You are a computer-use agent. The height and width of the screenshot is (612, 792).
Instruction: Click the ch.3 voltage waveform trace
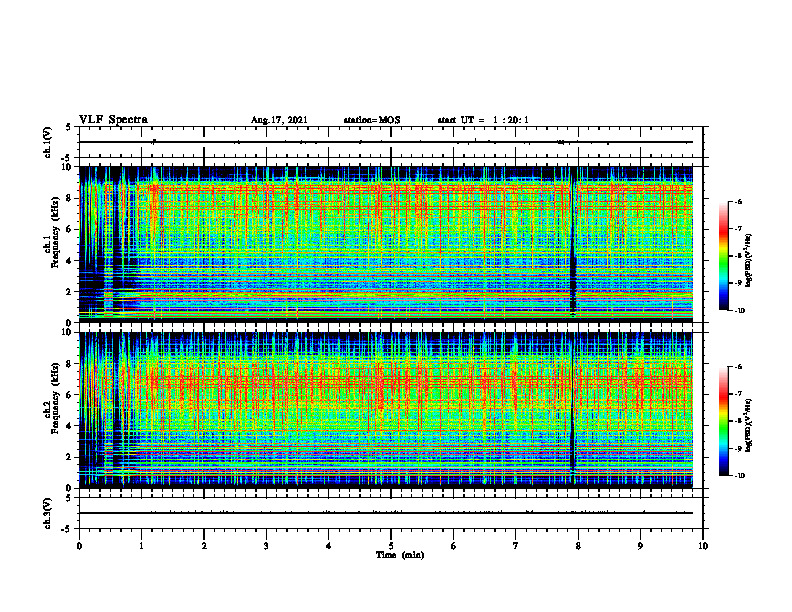[x=386, y=513]
